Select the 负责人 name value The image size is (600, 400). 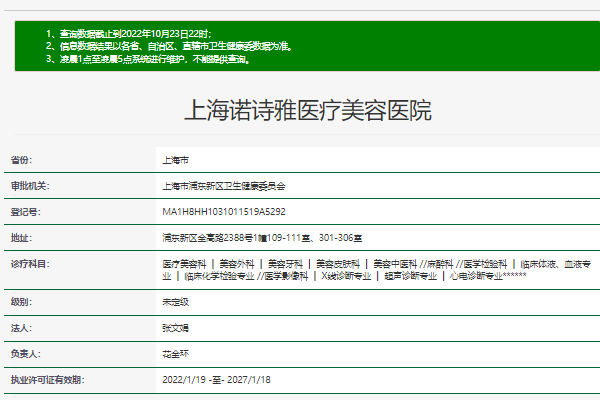click(x=176, y=354)
